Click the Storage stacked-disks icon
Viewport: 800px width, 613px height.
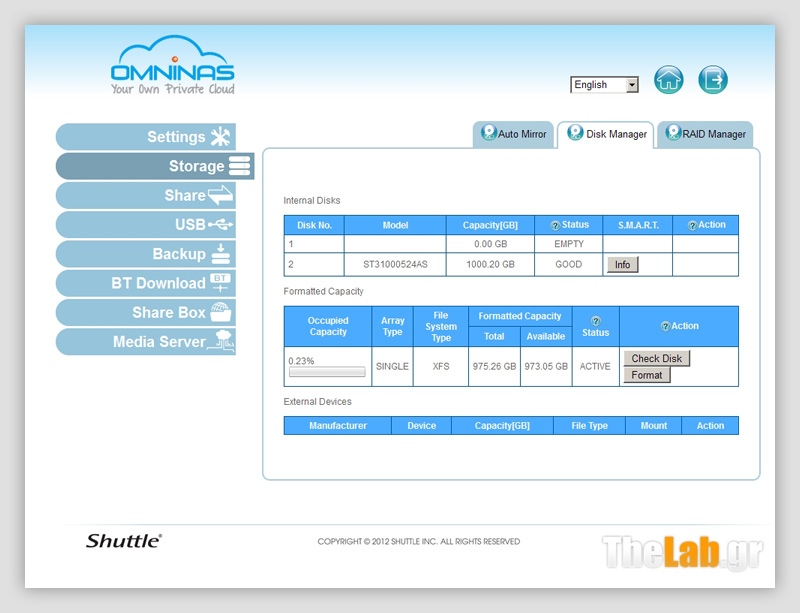point(239,166)
